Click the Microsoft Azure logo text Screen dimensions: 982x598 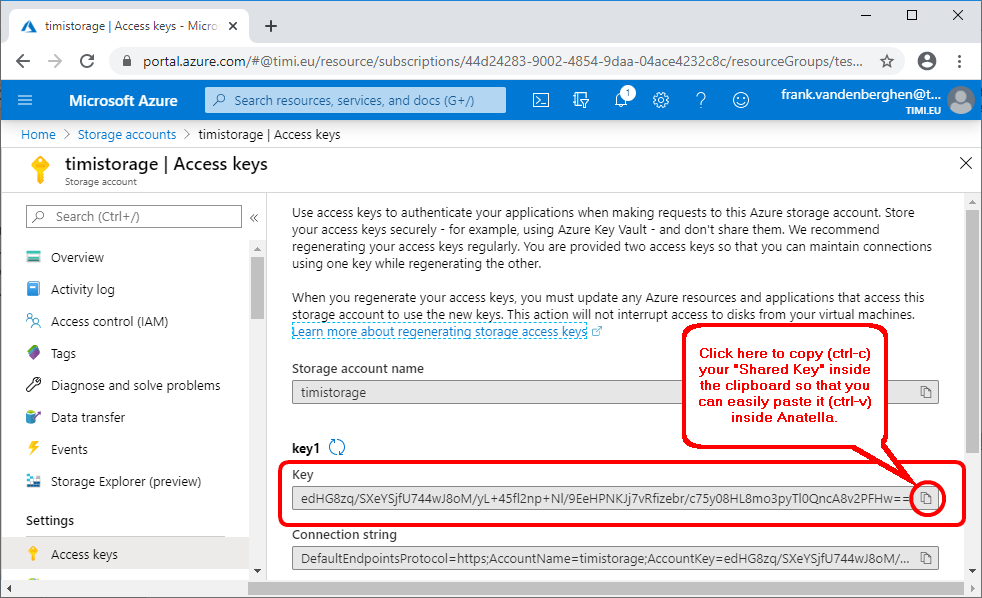[123, 100]
